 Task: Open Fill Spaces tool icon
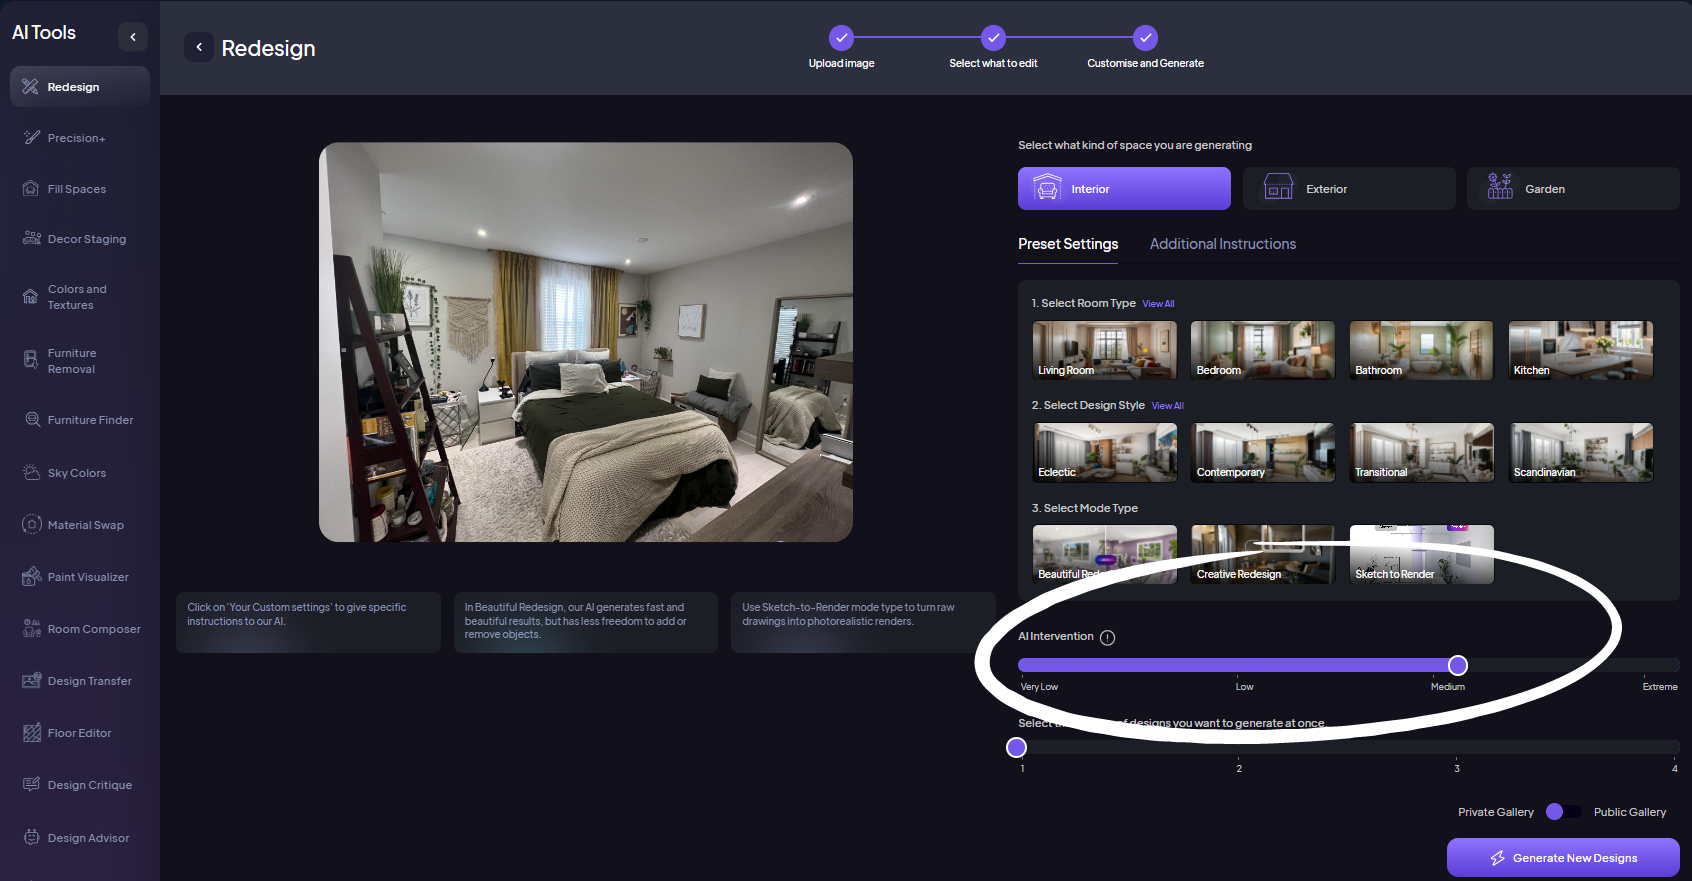point(31,189)
